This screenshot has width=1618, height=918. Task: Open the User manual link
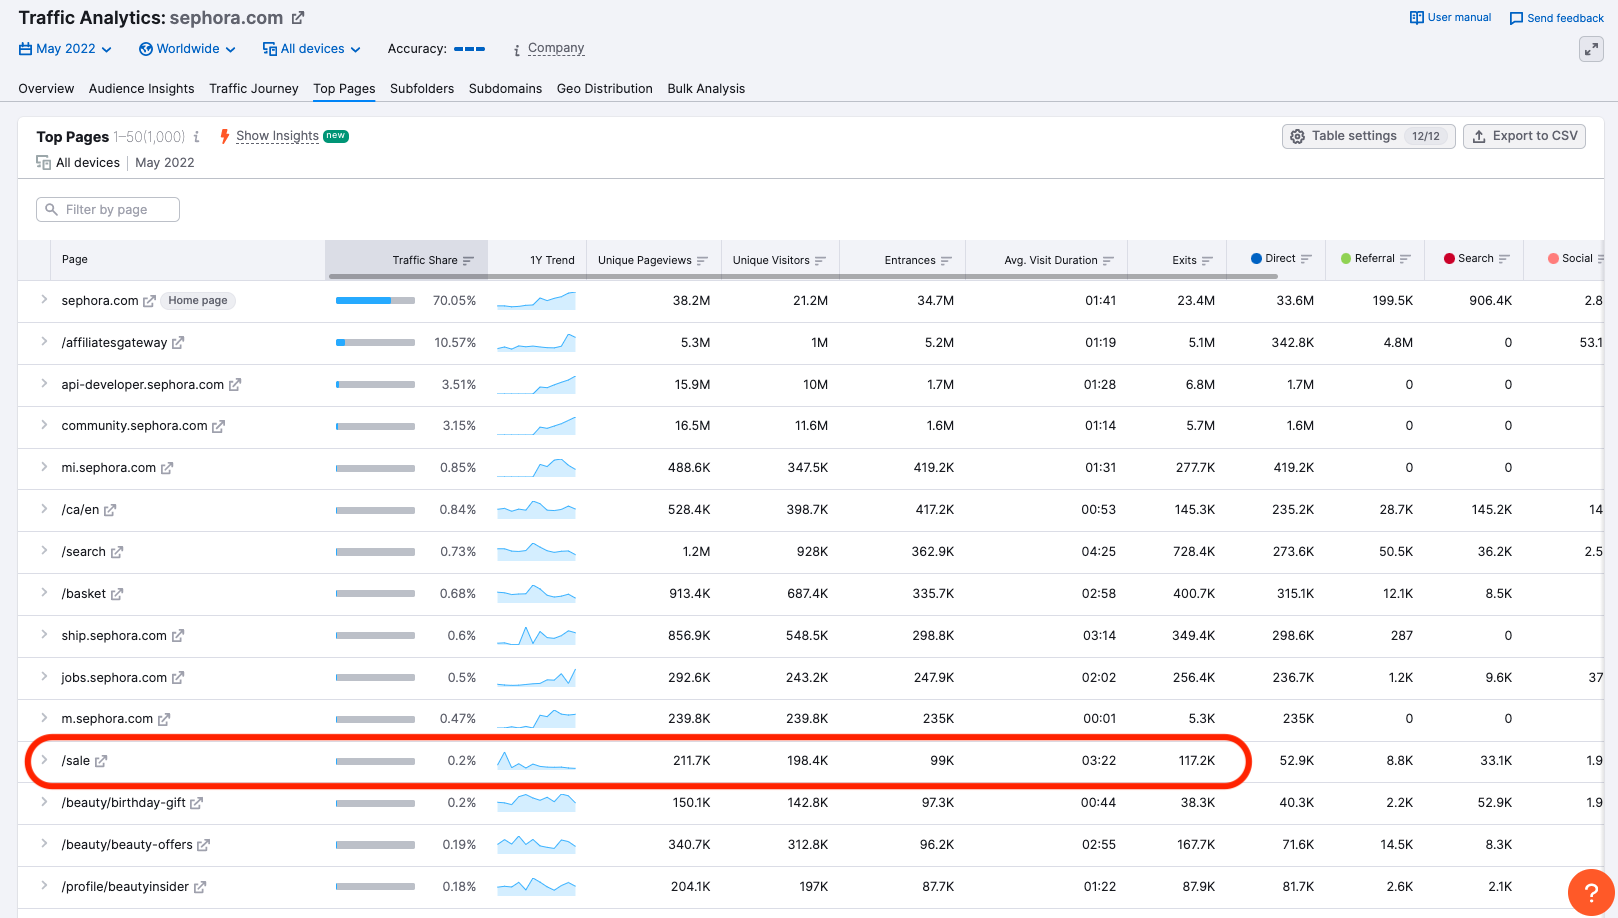click(1450, 18)
